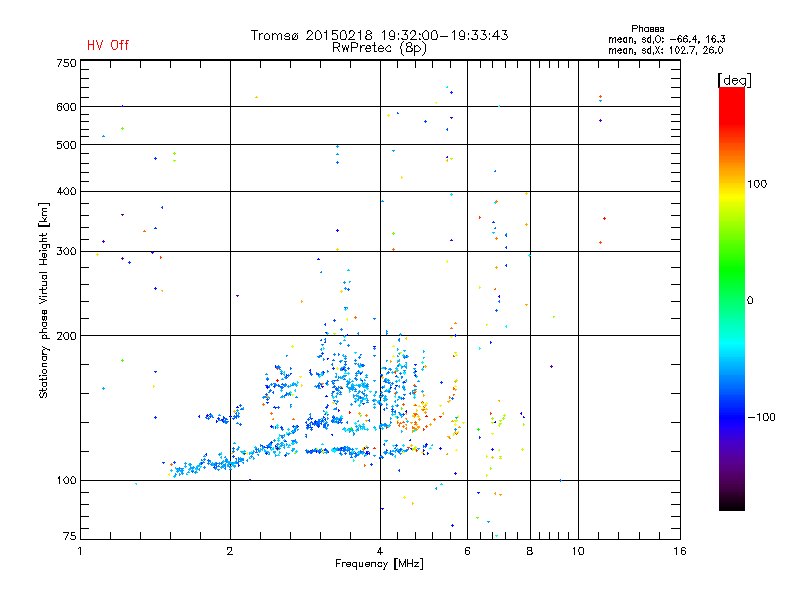This screenshot has height=600, width=800.
Task: Click the y-axis '100' tick label
Action: pyautogui.click(x=66, y=480)
